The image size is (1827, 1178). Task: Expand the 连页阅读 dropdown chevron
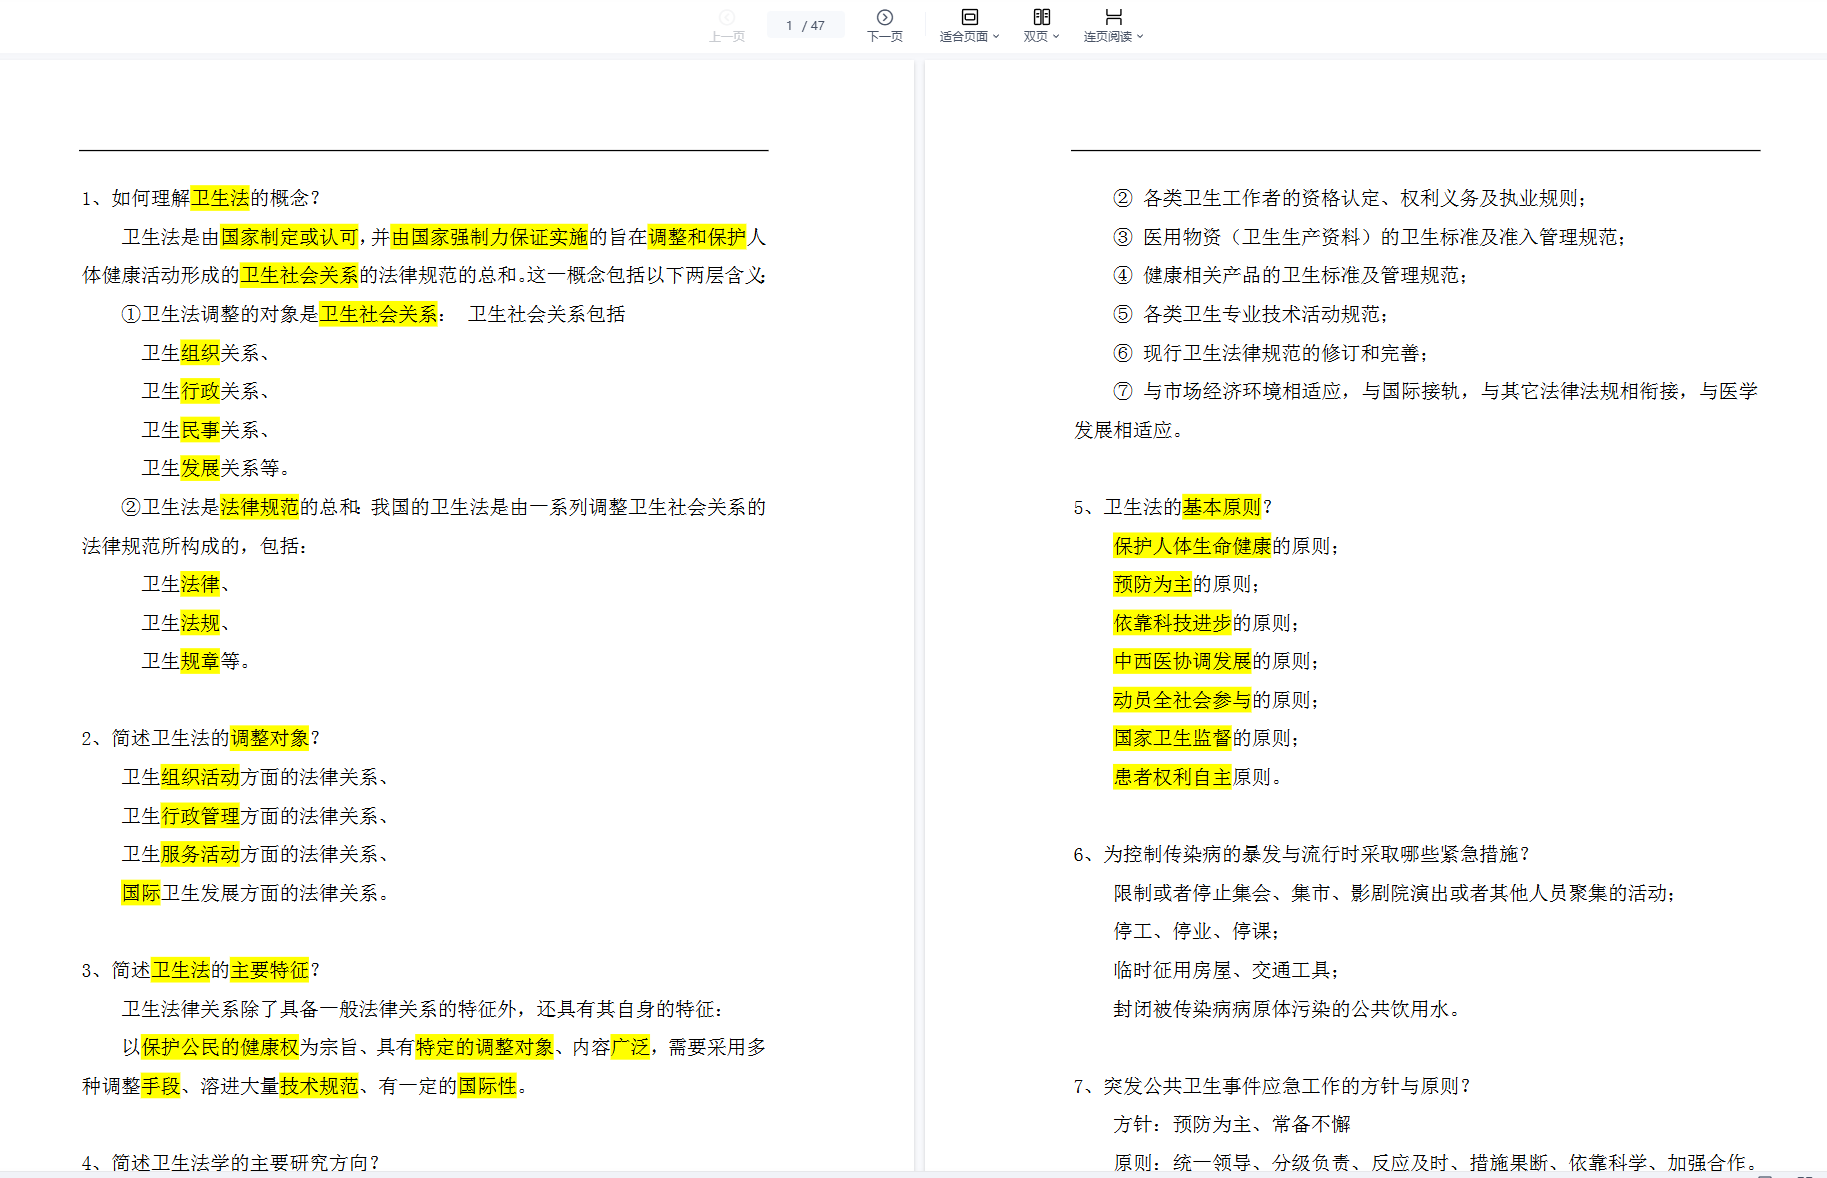point(1140,37)
